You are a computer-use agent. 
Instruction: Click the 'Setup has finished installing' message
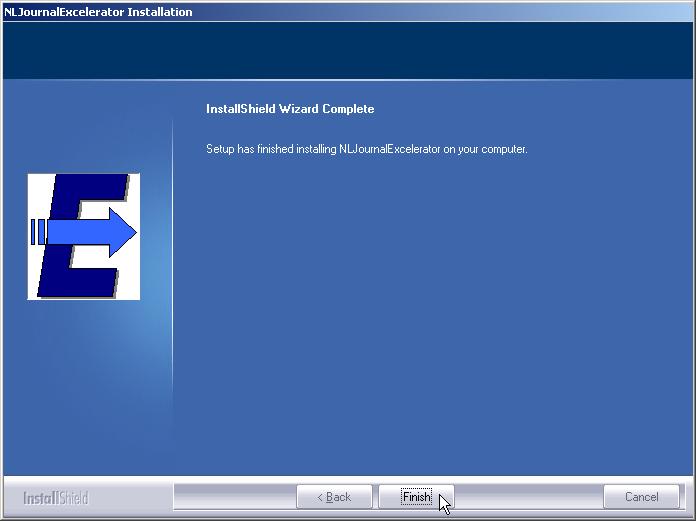[367, 149]
